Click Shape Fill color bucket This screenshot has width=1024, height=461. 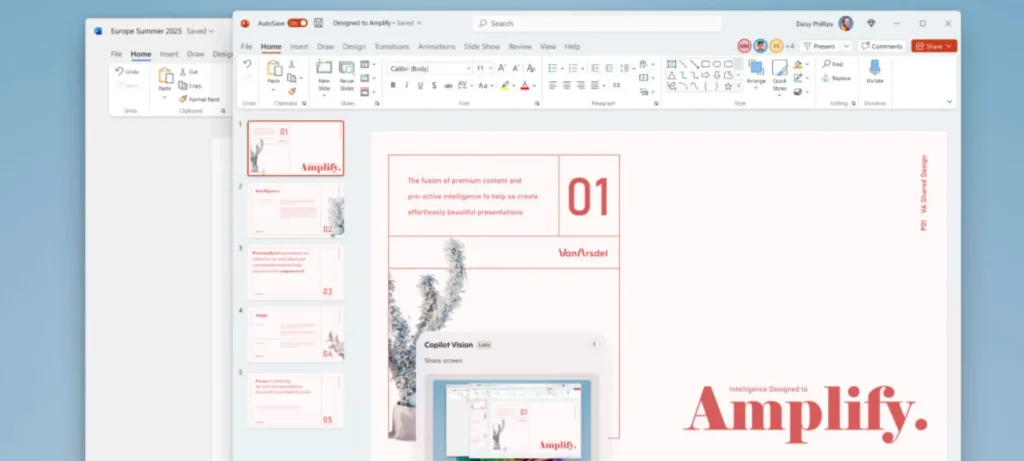(797, 64)
